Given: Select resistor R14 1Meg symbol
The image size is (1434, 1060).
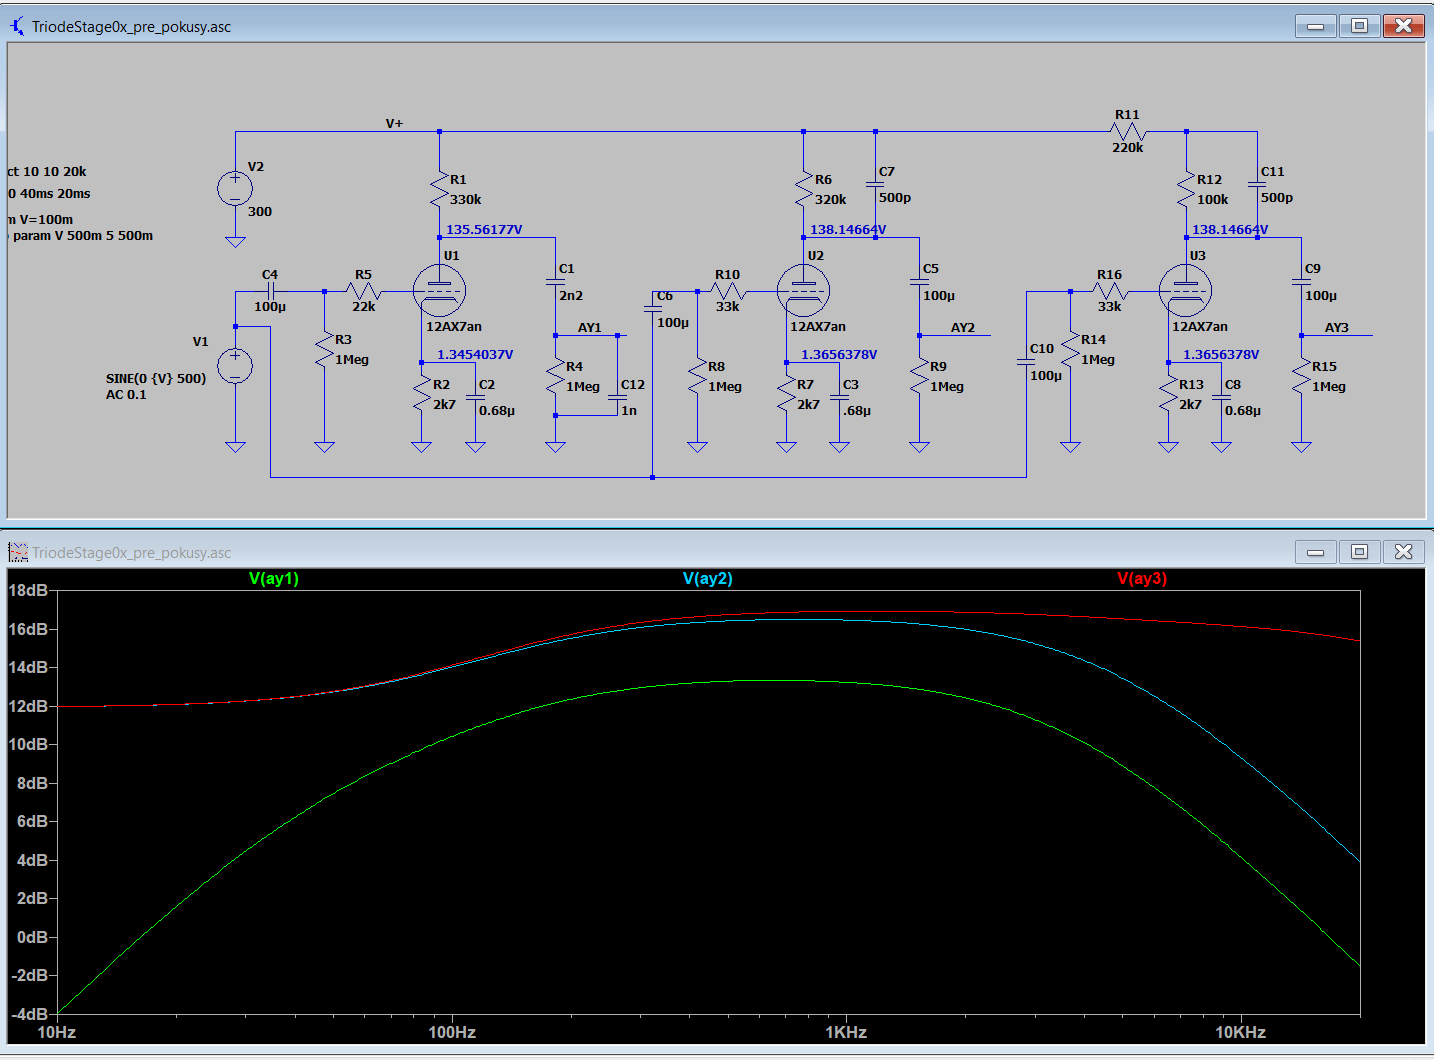Looking at the screenshot, I should tap(1070, 350).
